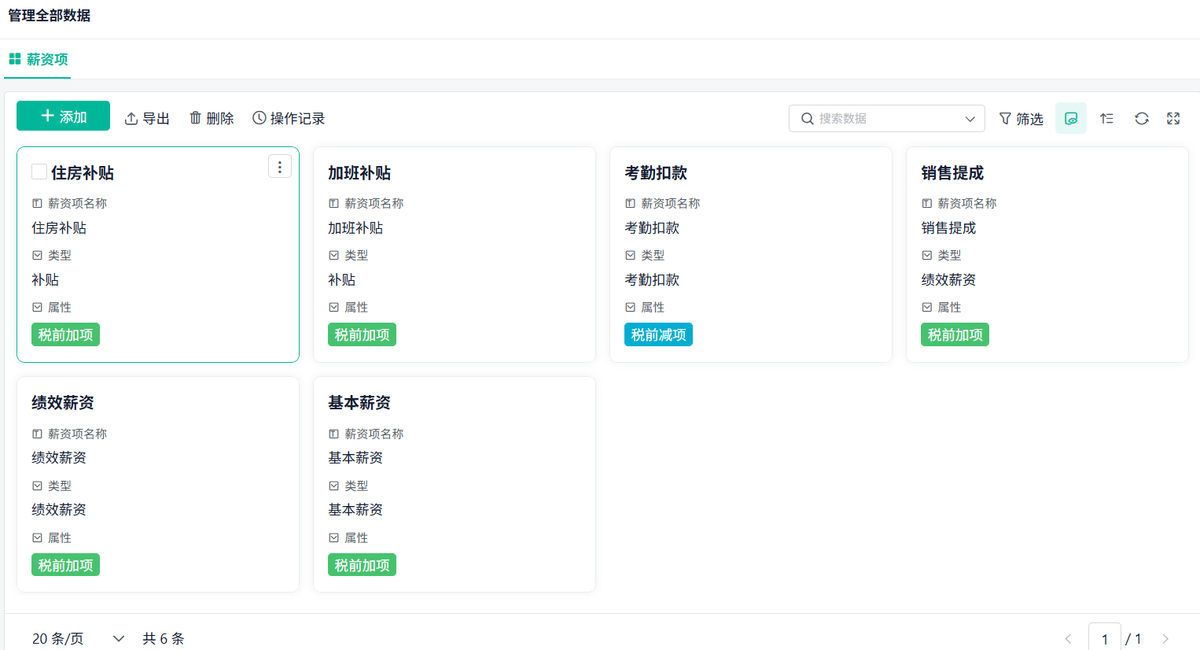Go to the next page arrow
This screenshot has height=650, width=1200.
coord(1165,638)
